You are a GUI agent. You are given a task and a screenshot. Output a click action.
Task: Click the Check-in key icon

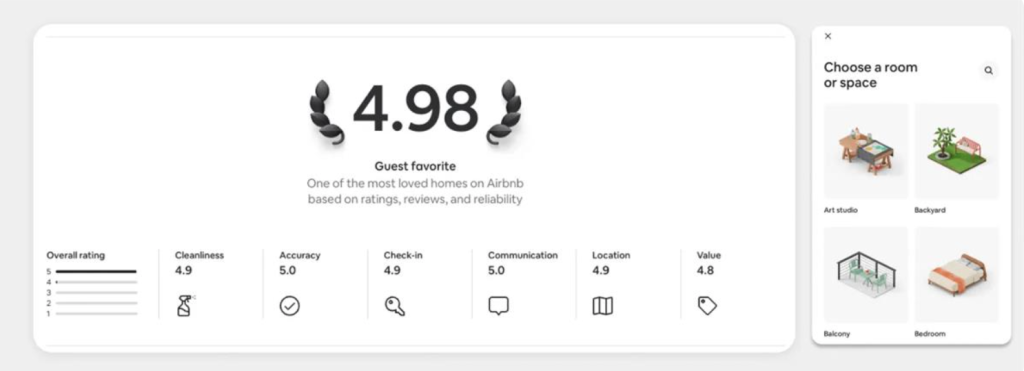coord(394,306)
